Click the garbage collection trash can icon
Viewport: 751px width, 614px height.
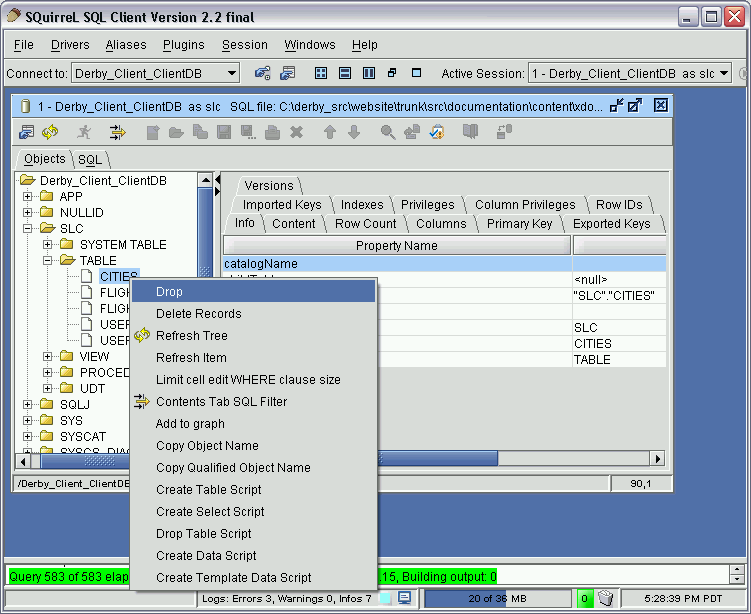pos(605,599)
